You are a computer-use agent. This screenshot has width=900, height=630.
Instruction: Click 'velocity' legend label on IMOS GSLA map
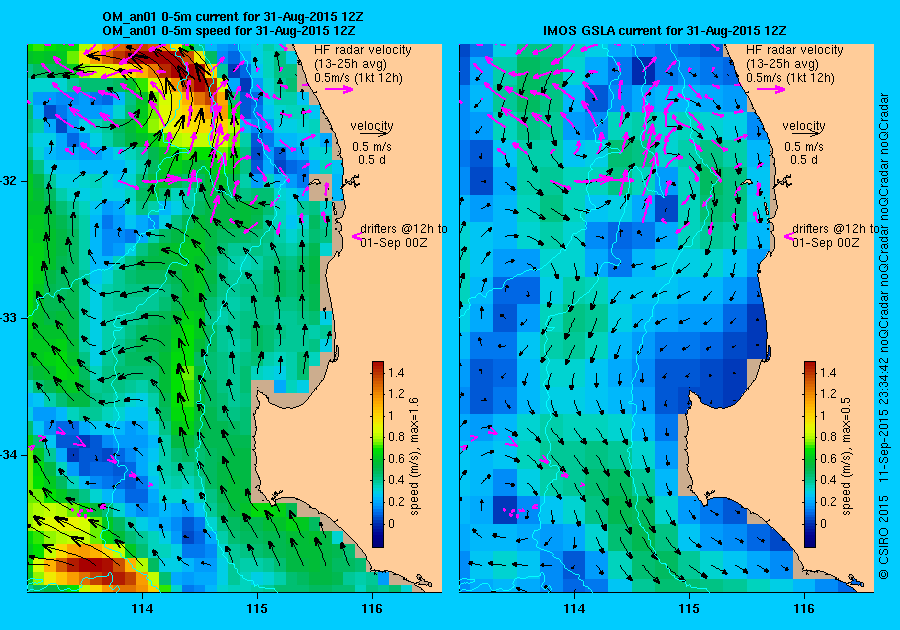pos(804,125)
